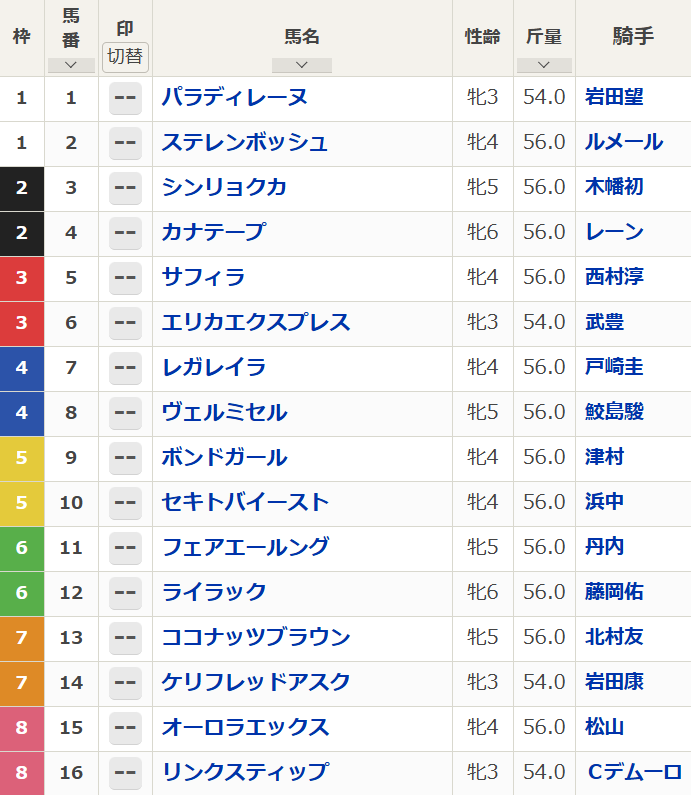691x795 pixels.
Task: View horse details for ココナッツブラウン
Action: (x=256, y=637)
